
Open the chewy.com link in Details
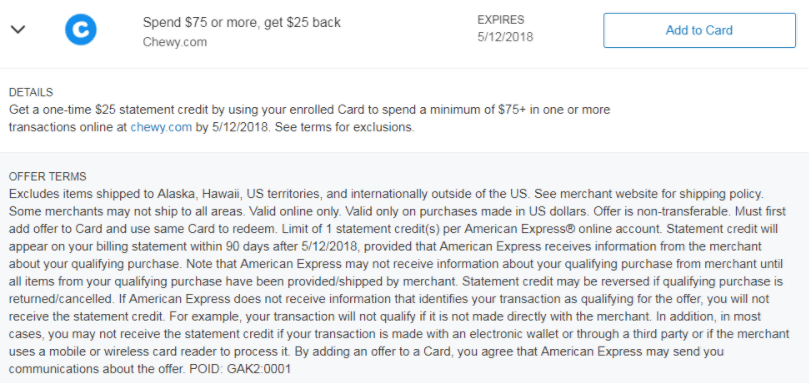(x=161, y=127)
